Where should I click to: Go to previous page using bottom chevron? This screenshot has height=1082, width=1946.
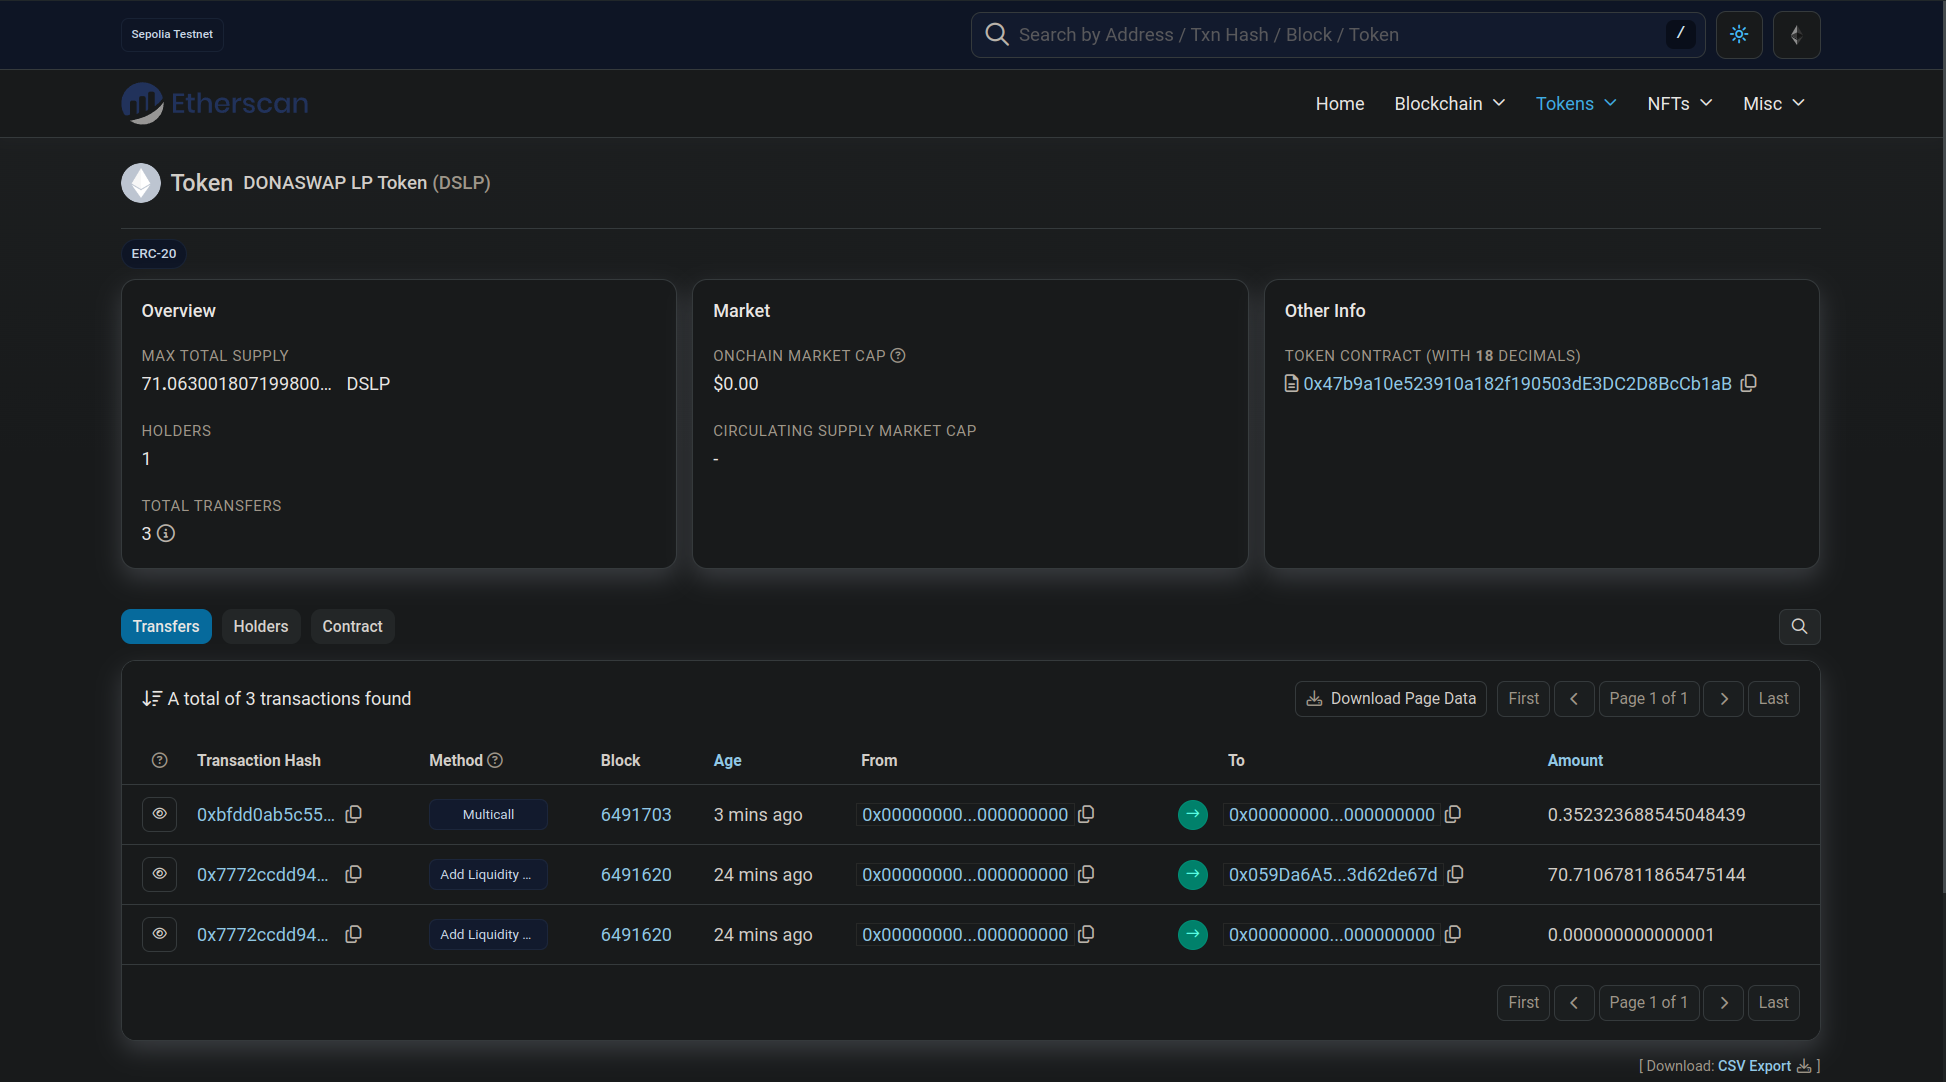pyautogui.click(x=1574, y=1003)
